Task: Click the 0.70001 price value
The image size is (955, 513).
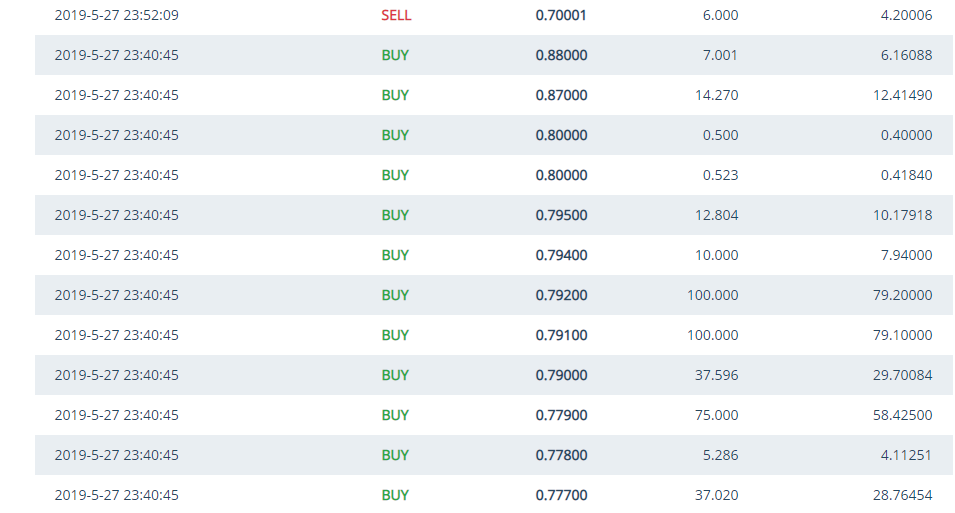Action: (x=561, y=16)
